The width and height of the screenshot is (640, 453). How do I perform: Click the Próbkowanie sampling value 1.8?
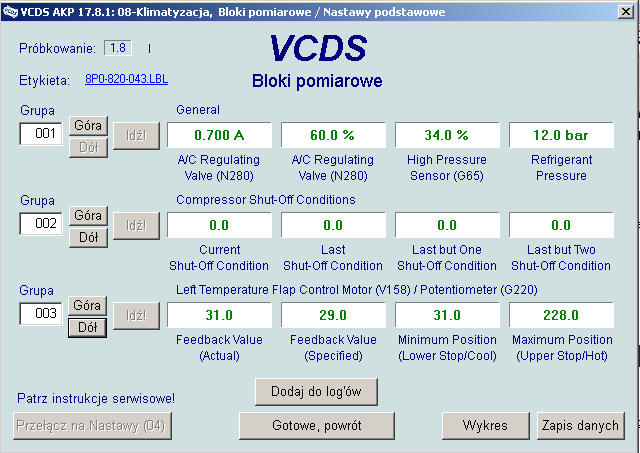118,48
